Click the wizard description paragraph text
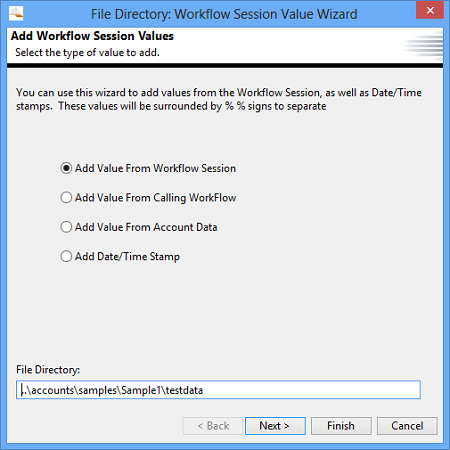The height and width of the screenshot is (450, 450). point(219,99)
